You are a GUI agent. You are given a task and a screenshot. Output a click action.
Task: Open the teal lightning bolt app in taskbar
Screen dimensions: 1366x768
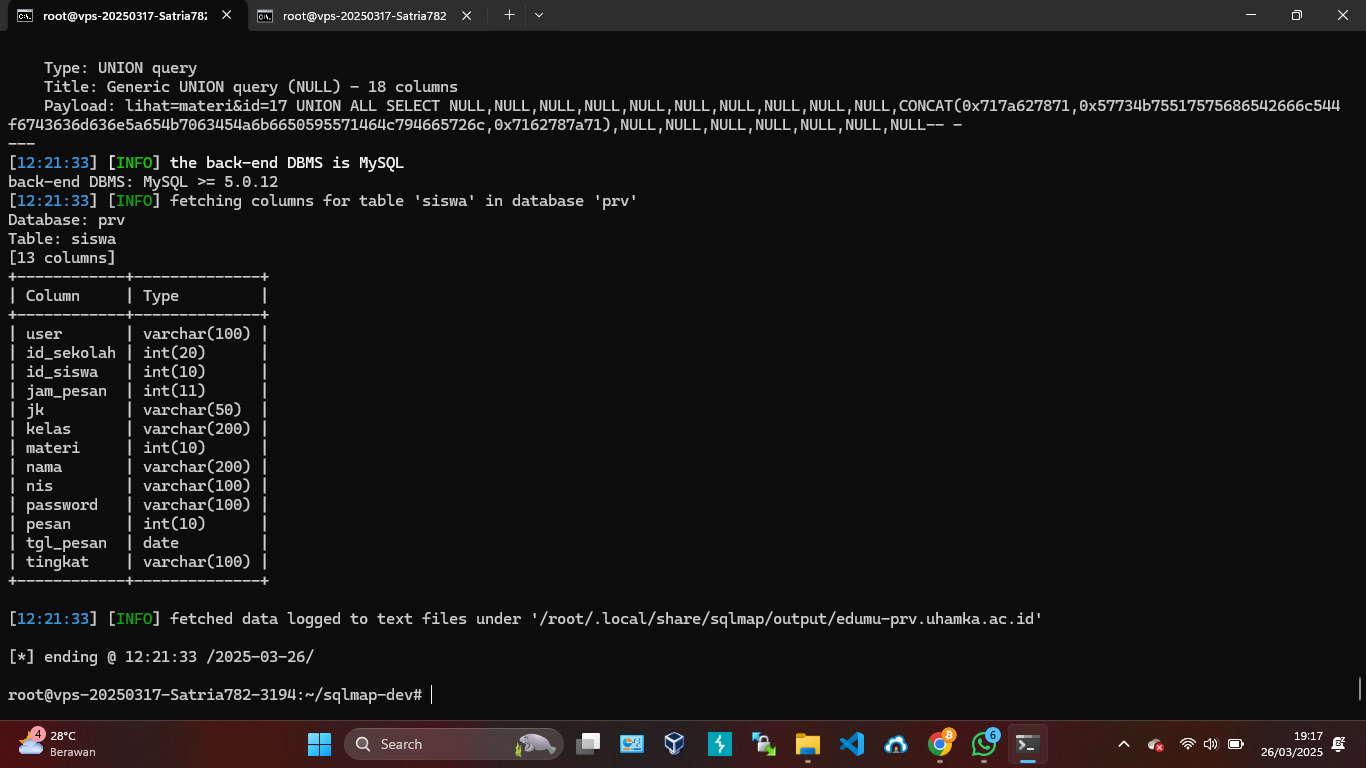(x=719, y=744)
